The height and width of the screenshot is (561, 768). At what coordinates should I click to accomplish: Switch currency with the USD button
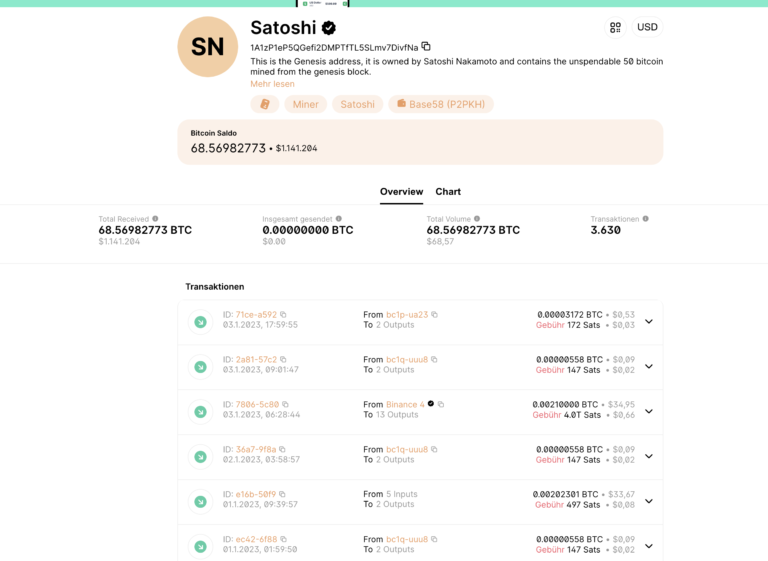[x=647, y=27]
